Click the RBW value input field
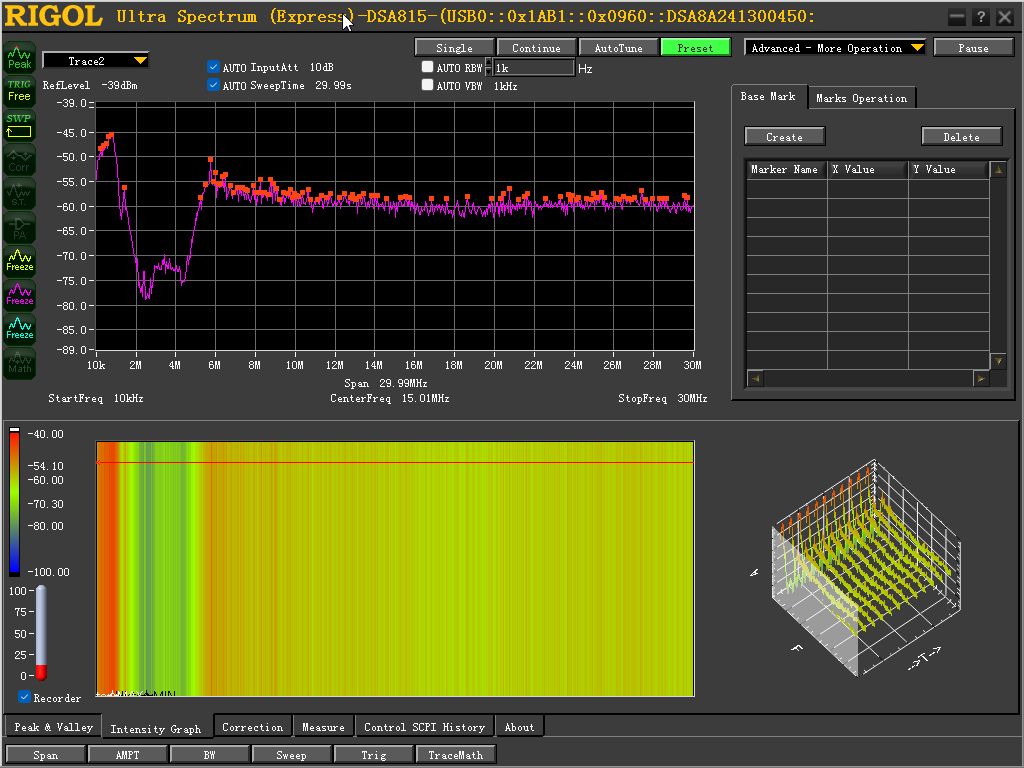This screenshot has width=1024, height=768. [534, 68]
